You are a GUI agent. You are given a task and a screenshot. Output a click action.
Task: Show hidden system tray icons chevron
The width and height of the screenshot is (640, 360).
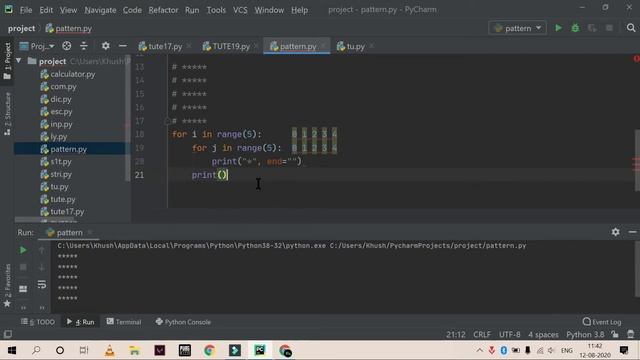click(480, 350)
